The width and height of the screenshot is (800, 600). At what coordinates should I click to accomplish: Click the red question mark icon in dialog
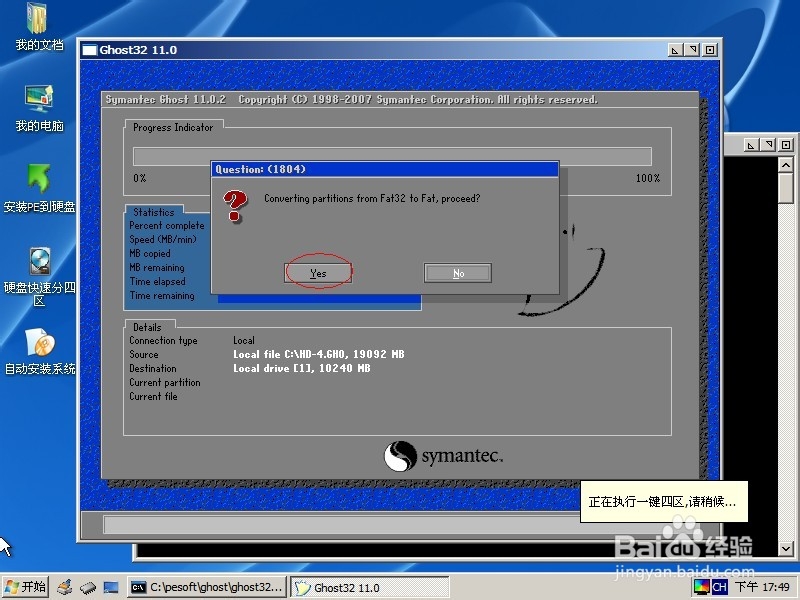pyautogui.click(x=235, y=206)
